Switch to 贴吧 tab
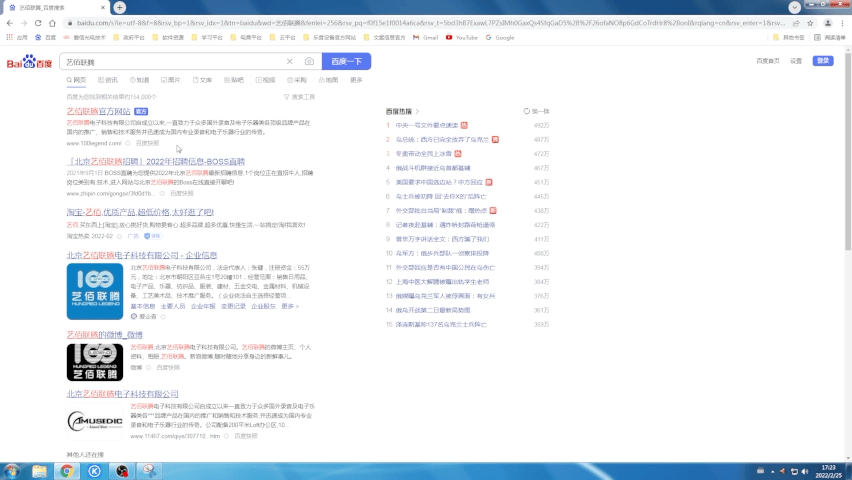 click(x=234, y=80)
